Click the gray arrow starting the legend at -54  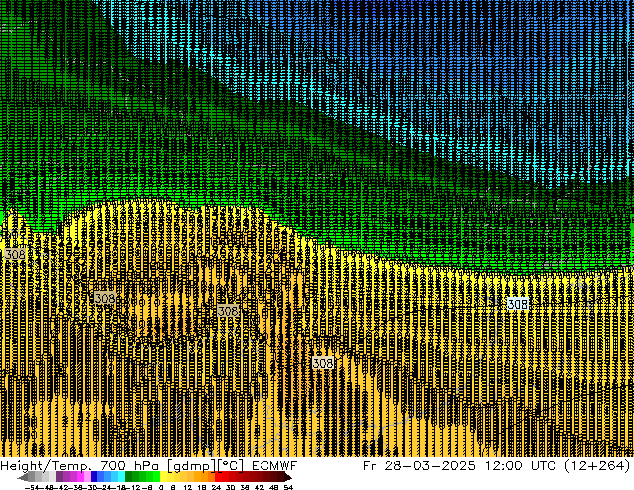pyautogui.click(x=23, y=477)
